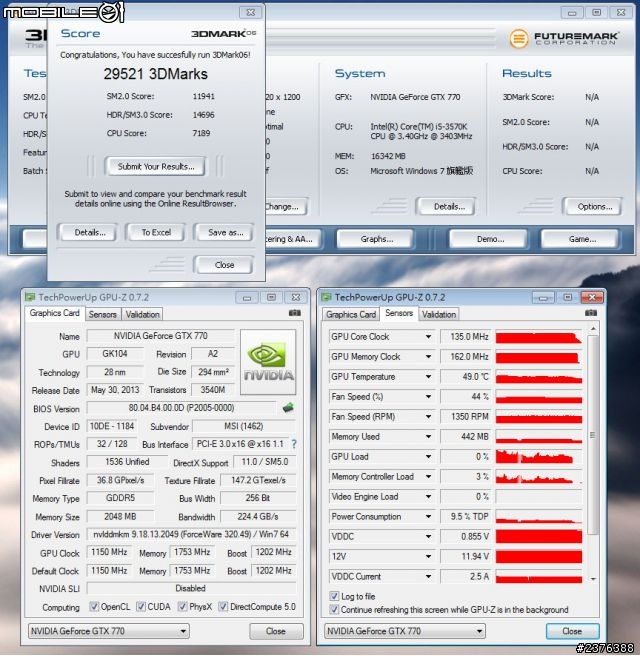
Task: Click the GPU Core Clock red graph
Action: point(539,337)
